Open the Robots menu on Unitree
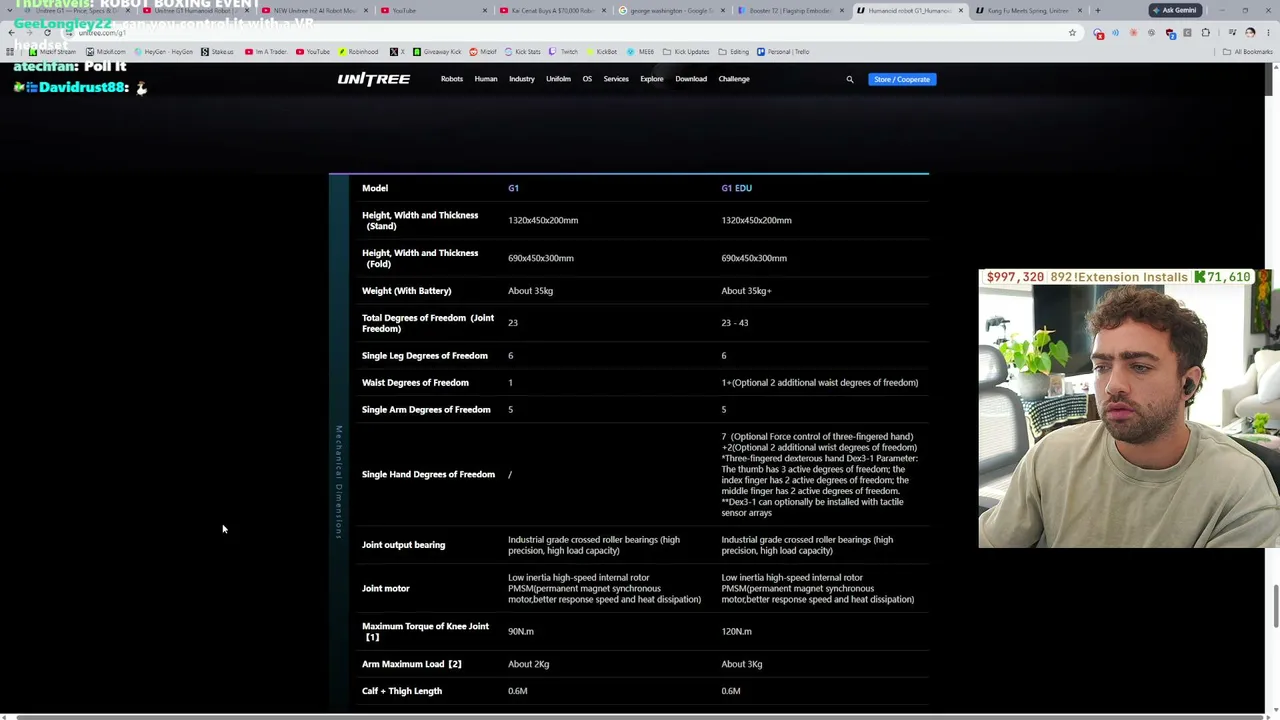 (x=452, y=79)
